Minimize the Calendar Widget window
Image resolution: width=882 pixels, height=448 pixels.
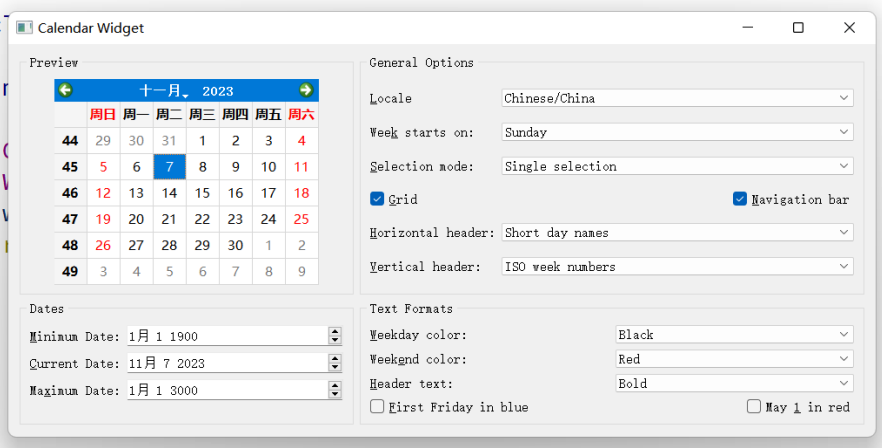[x=748, y=28]
